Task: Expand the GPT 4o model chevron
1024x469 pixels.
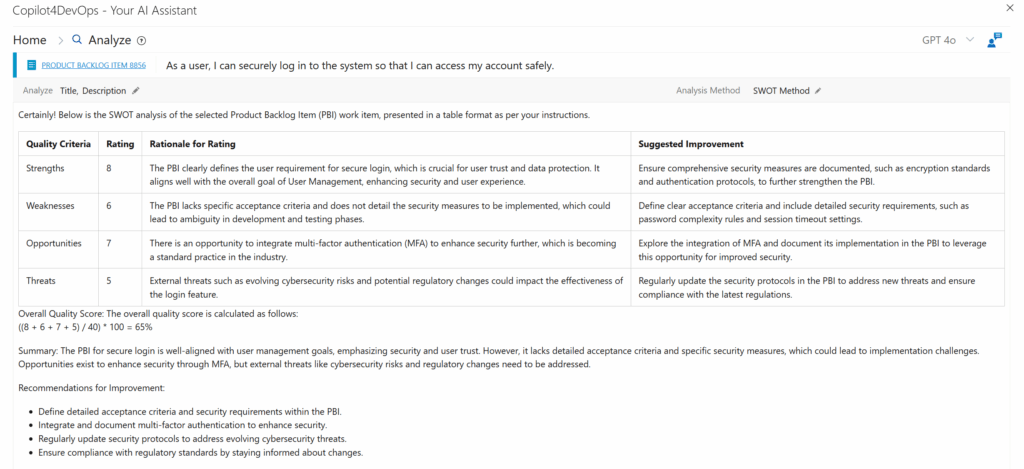Action: (x=970, y=40)
